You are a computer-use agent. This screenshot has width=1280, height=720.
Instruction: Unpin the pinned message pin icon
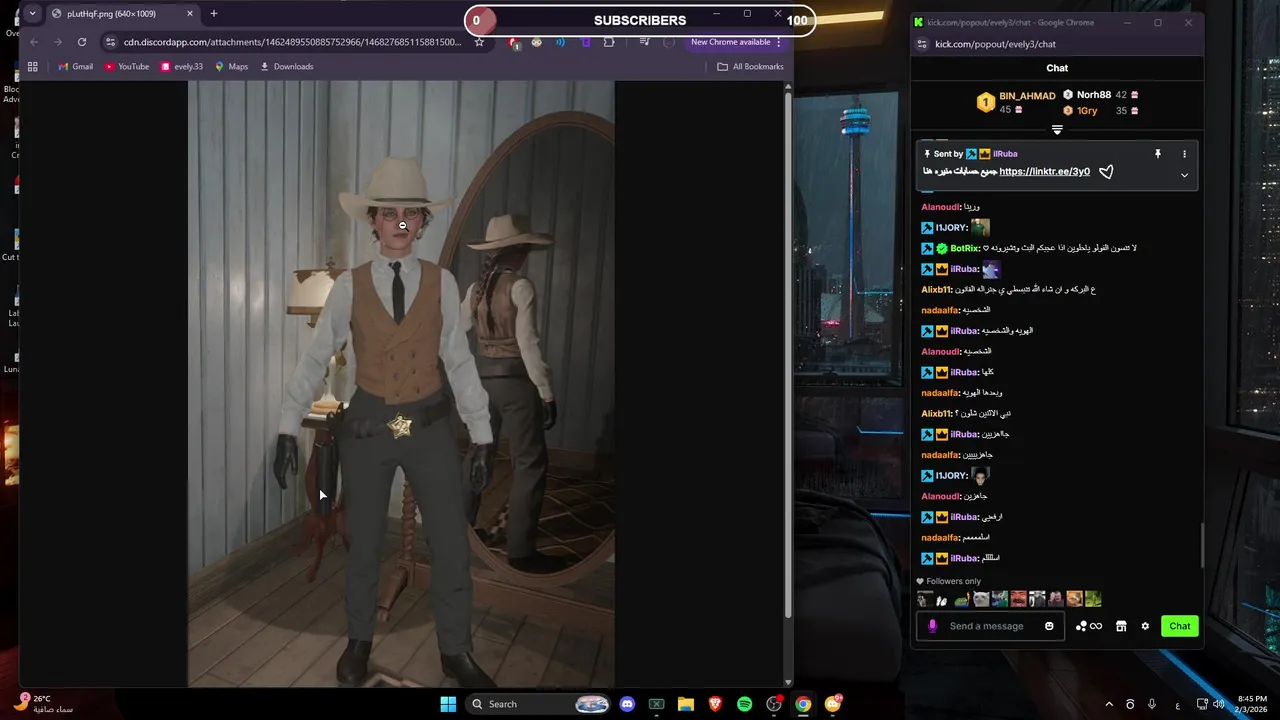click(x=1158, y=154)
